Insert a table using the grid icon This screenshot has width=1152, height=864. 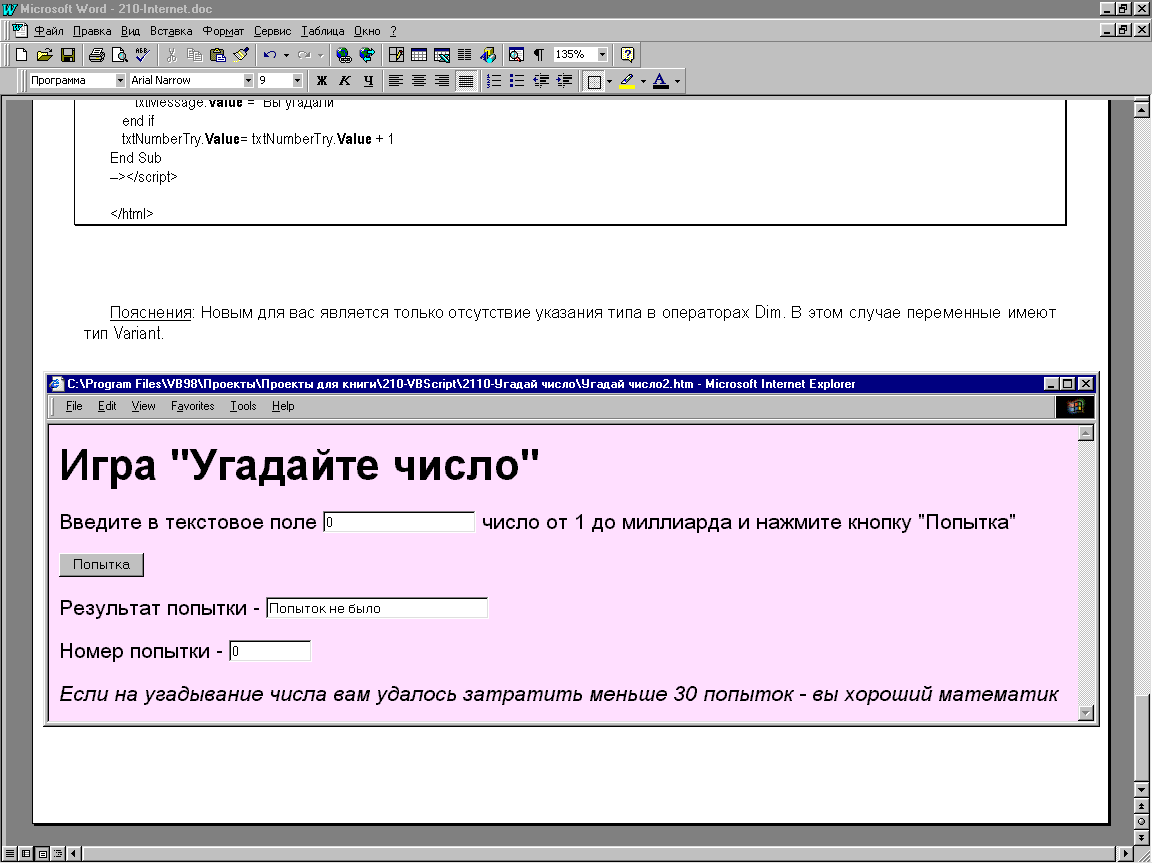coord(419,54)
